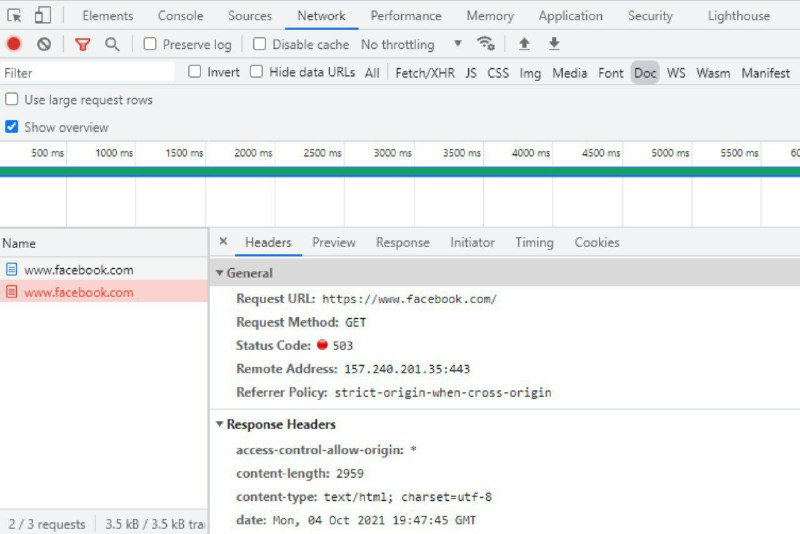The width and height of the screenshot is (800, 534).
Task: Select content-length 2959 value
Action: (x=350, y=473)
